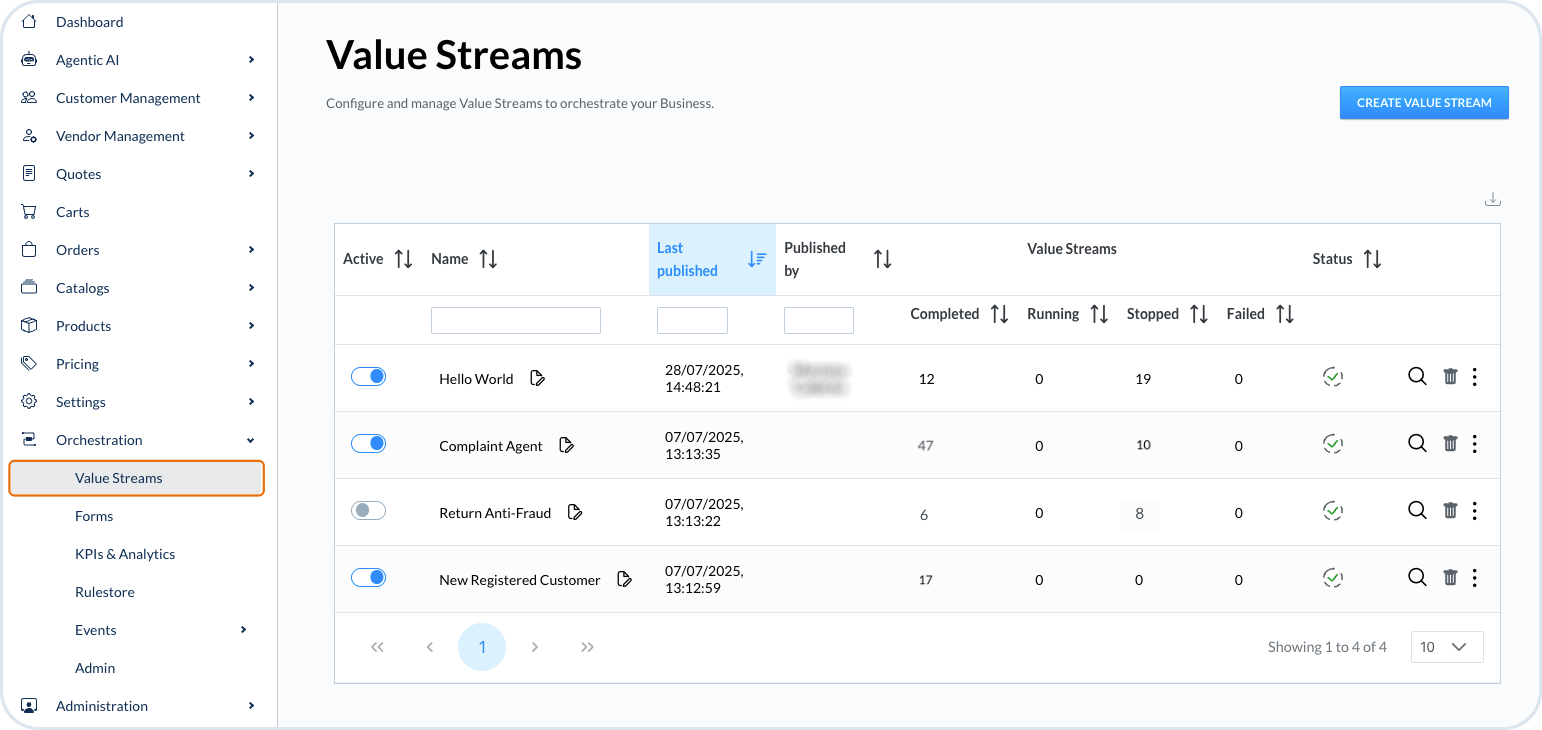Click page 1 pagination button
Image resolution: width=1542 pixels, height=730 pixels.
point(482,647)
